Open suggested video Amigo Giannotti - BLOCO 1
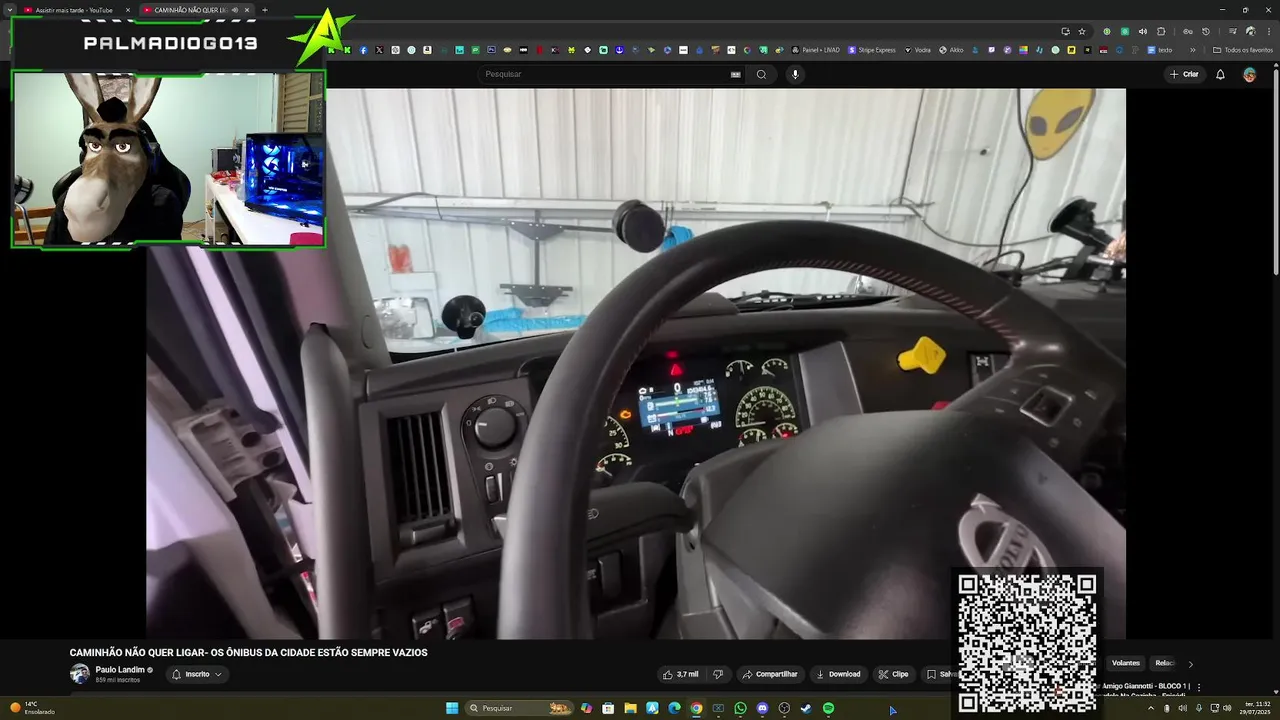The image size is (1280, 720). [1146, 686]
